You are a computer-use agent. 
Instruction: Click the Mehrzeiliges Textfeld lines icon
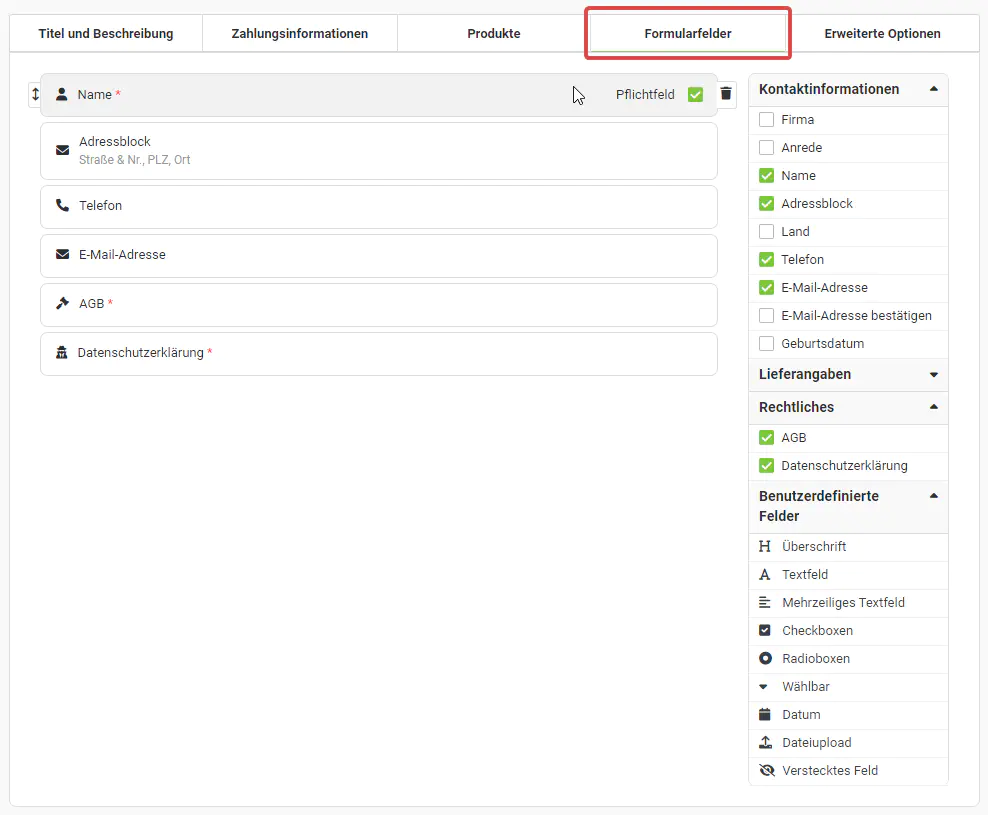point(765,603)
